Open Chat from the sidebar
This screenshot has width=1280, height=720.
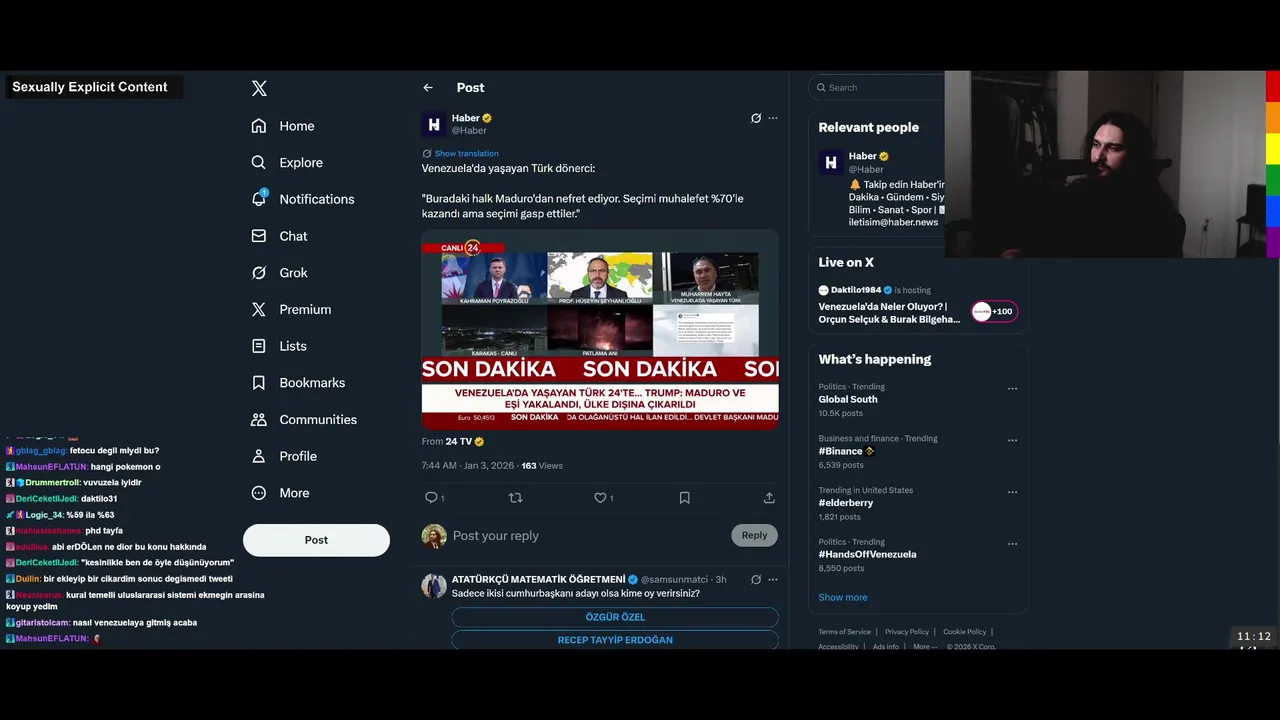click(279, 236)
